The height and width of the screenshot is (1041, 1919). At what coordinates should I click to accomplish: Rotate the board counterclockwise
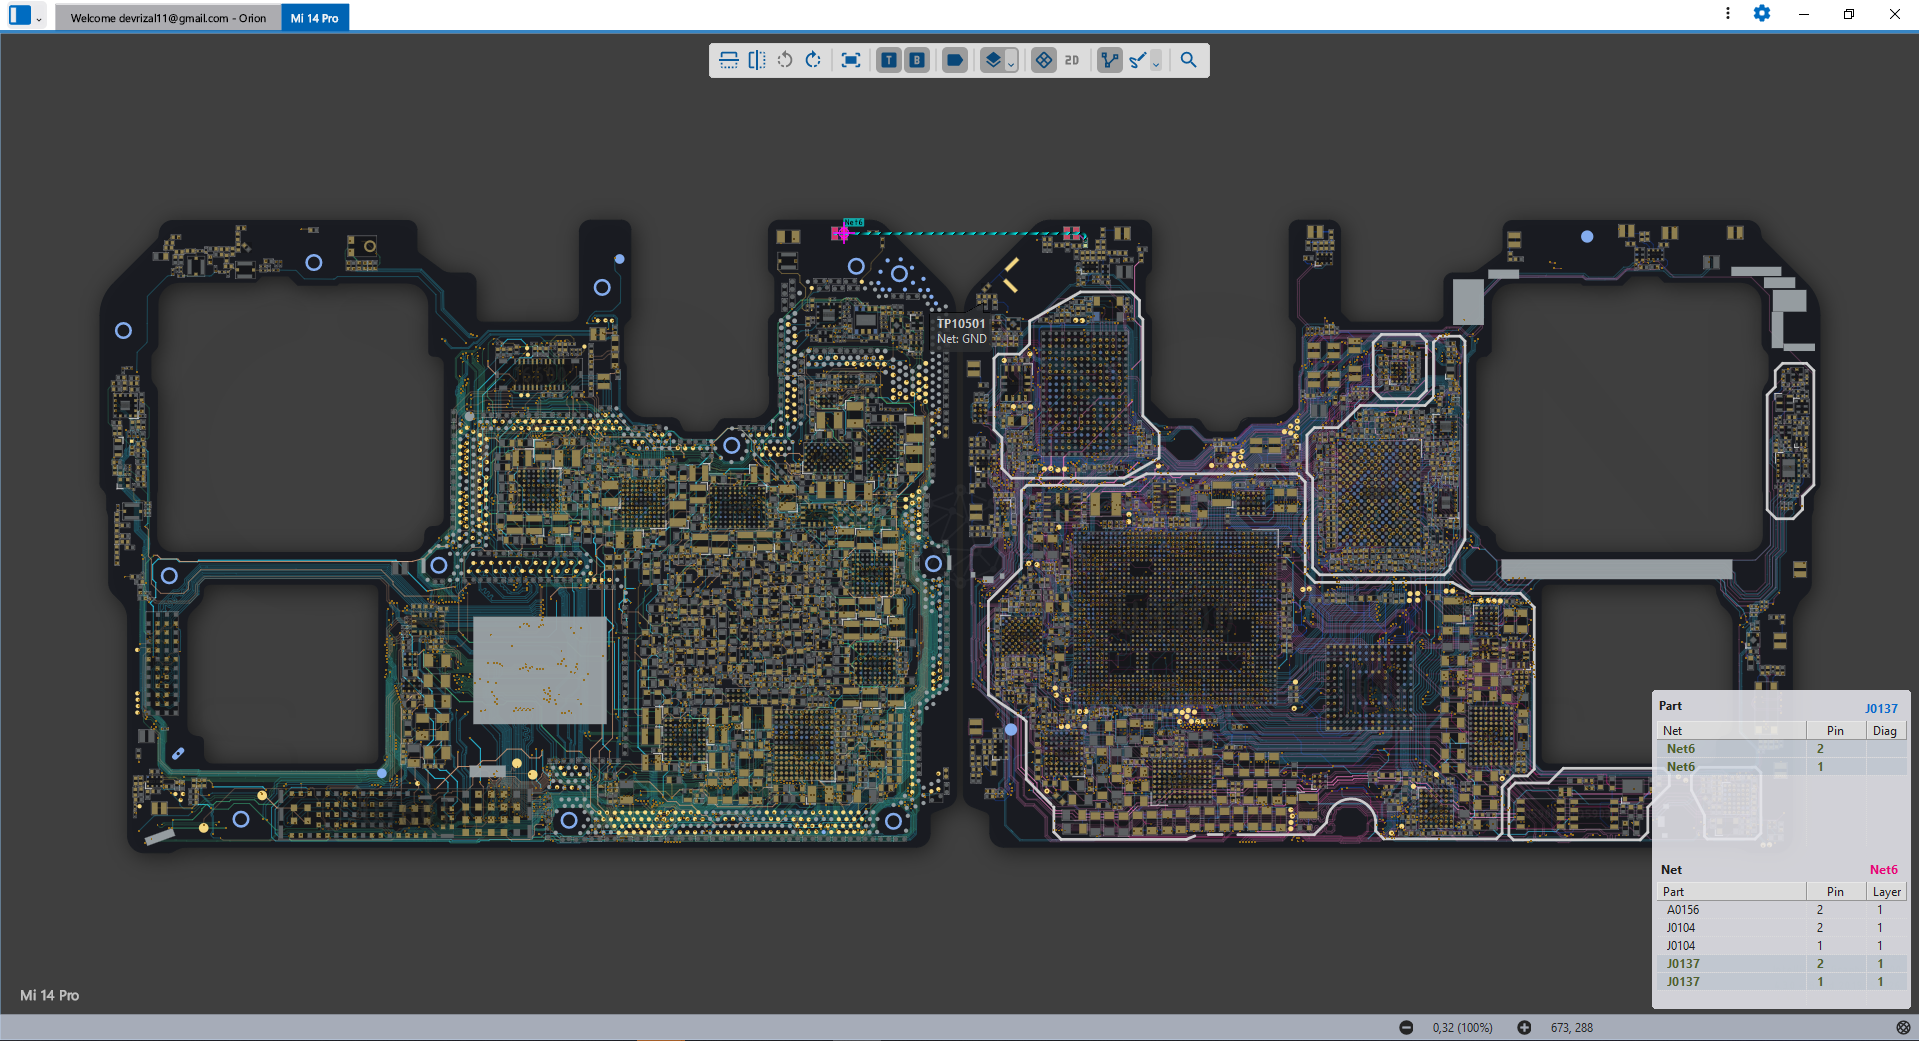click(785, 60)
